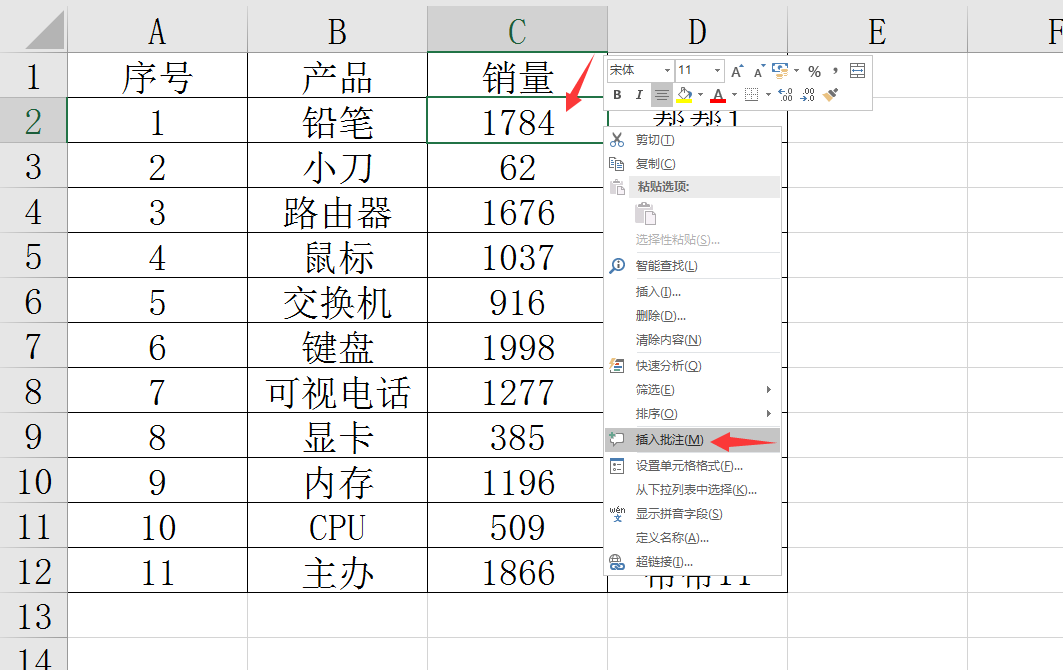Click the paste option clipboard icon

pos(645,214)
